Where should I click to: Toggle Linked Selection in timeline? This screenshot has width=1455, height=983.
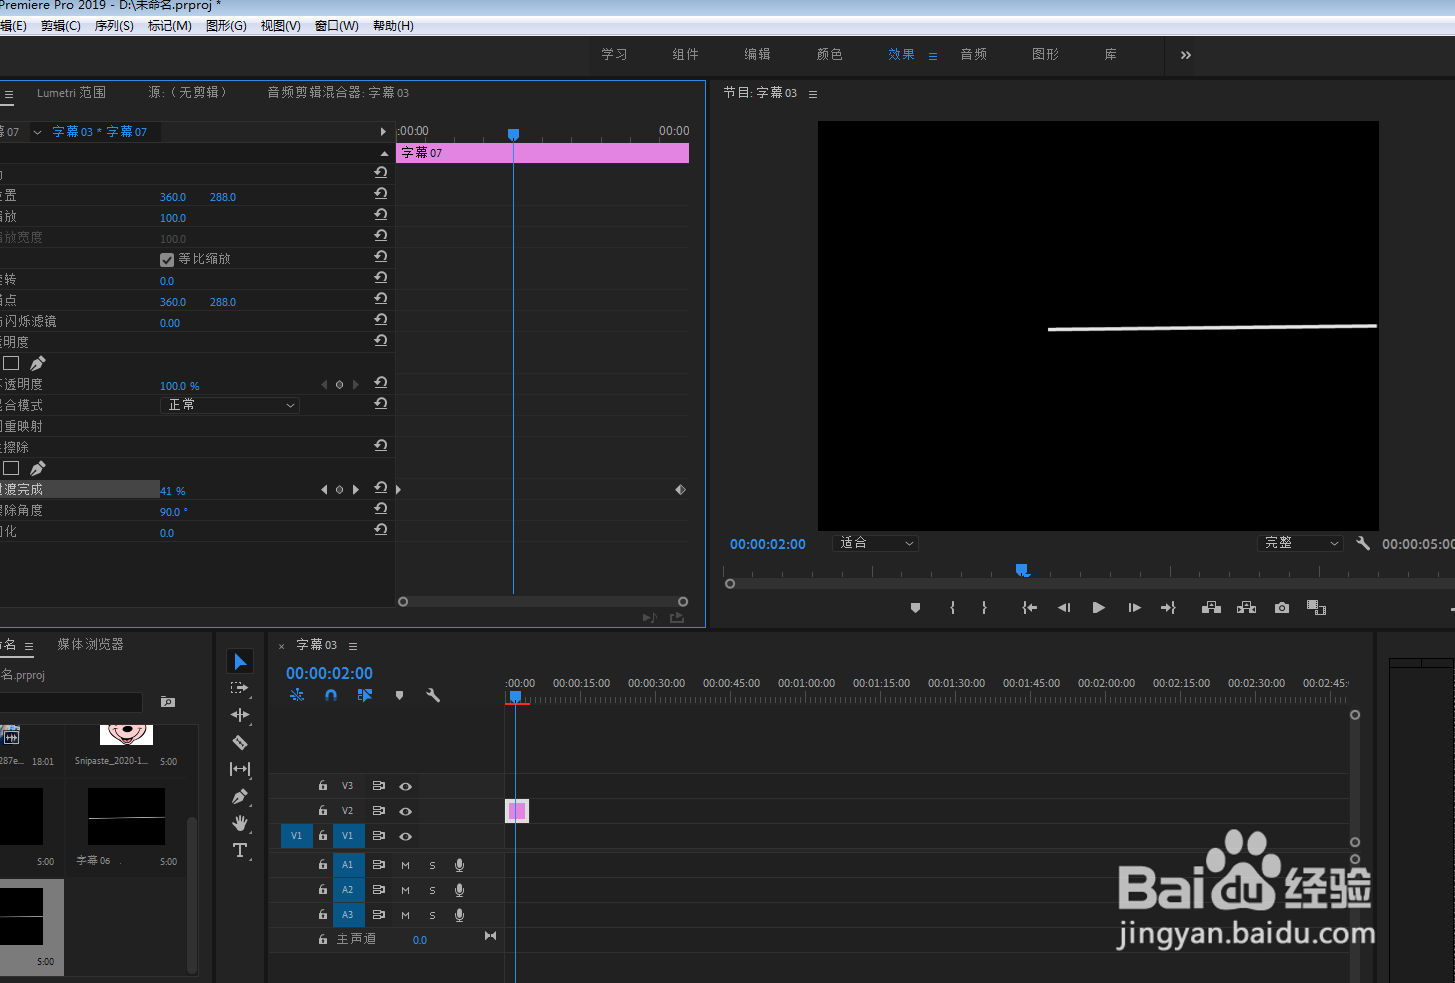[x=365, y=695]
